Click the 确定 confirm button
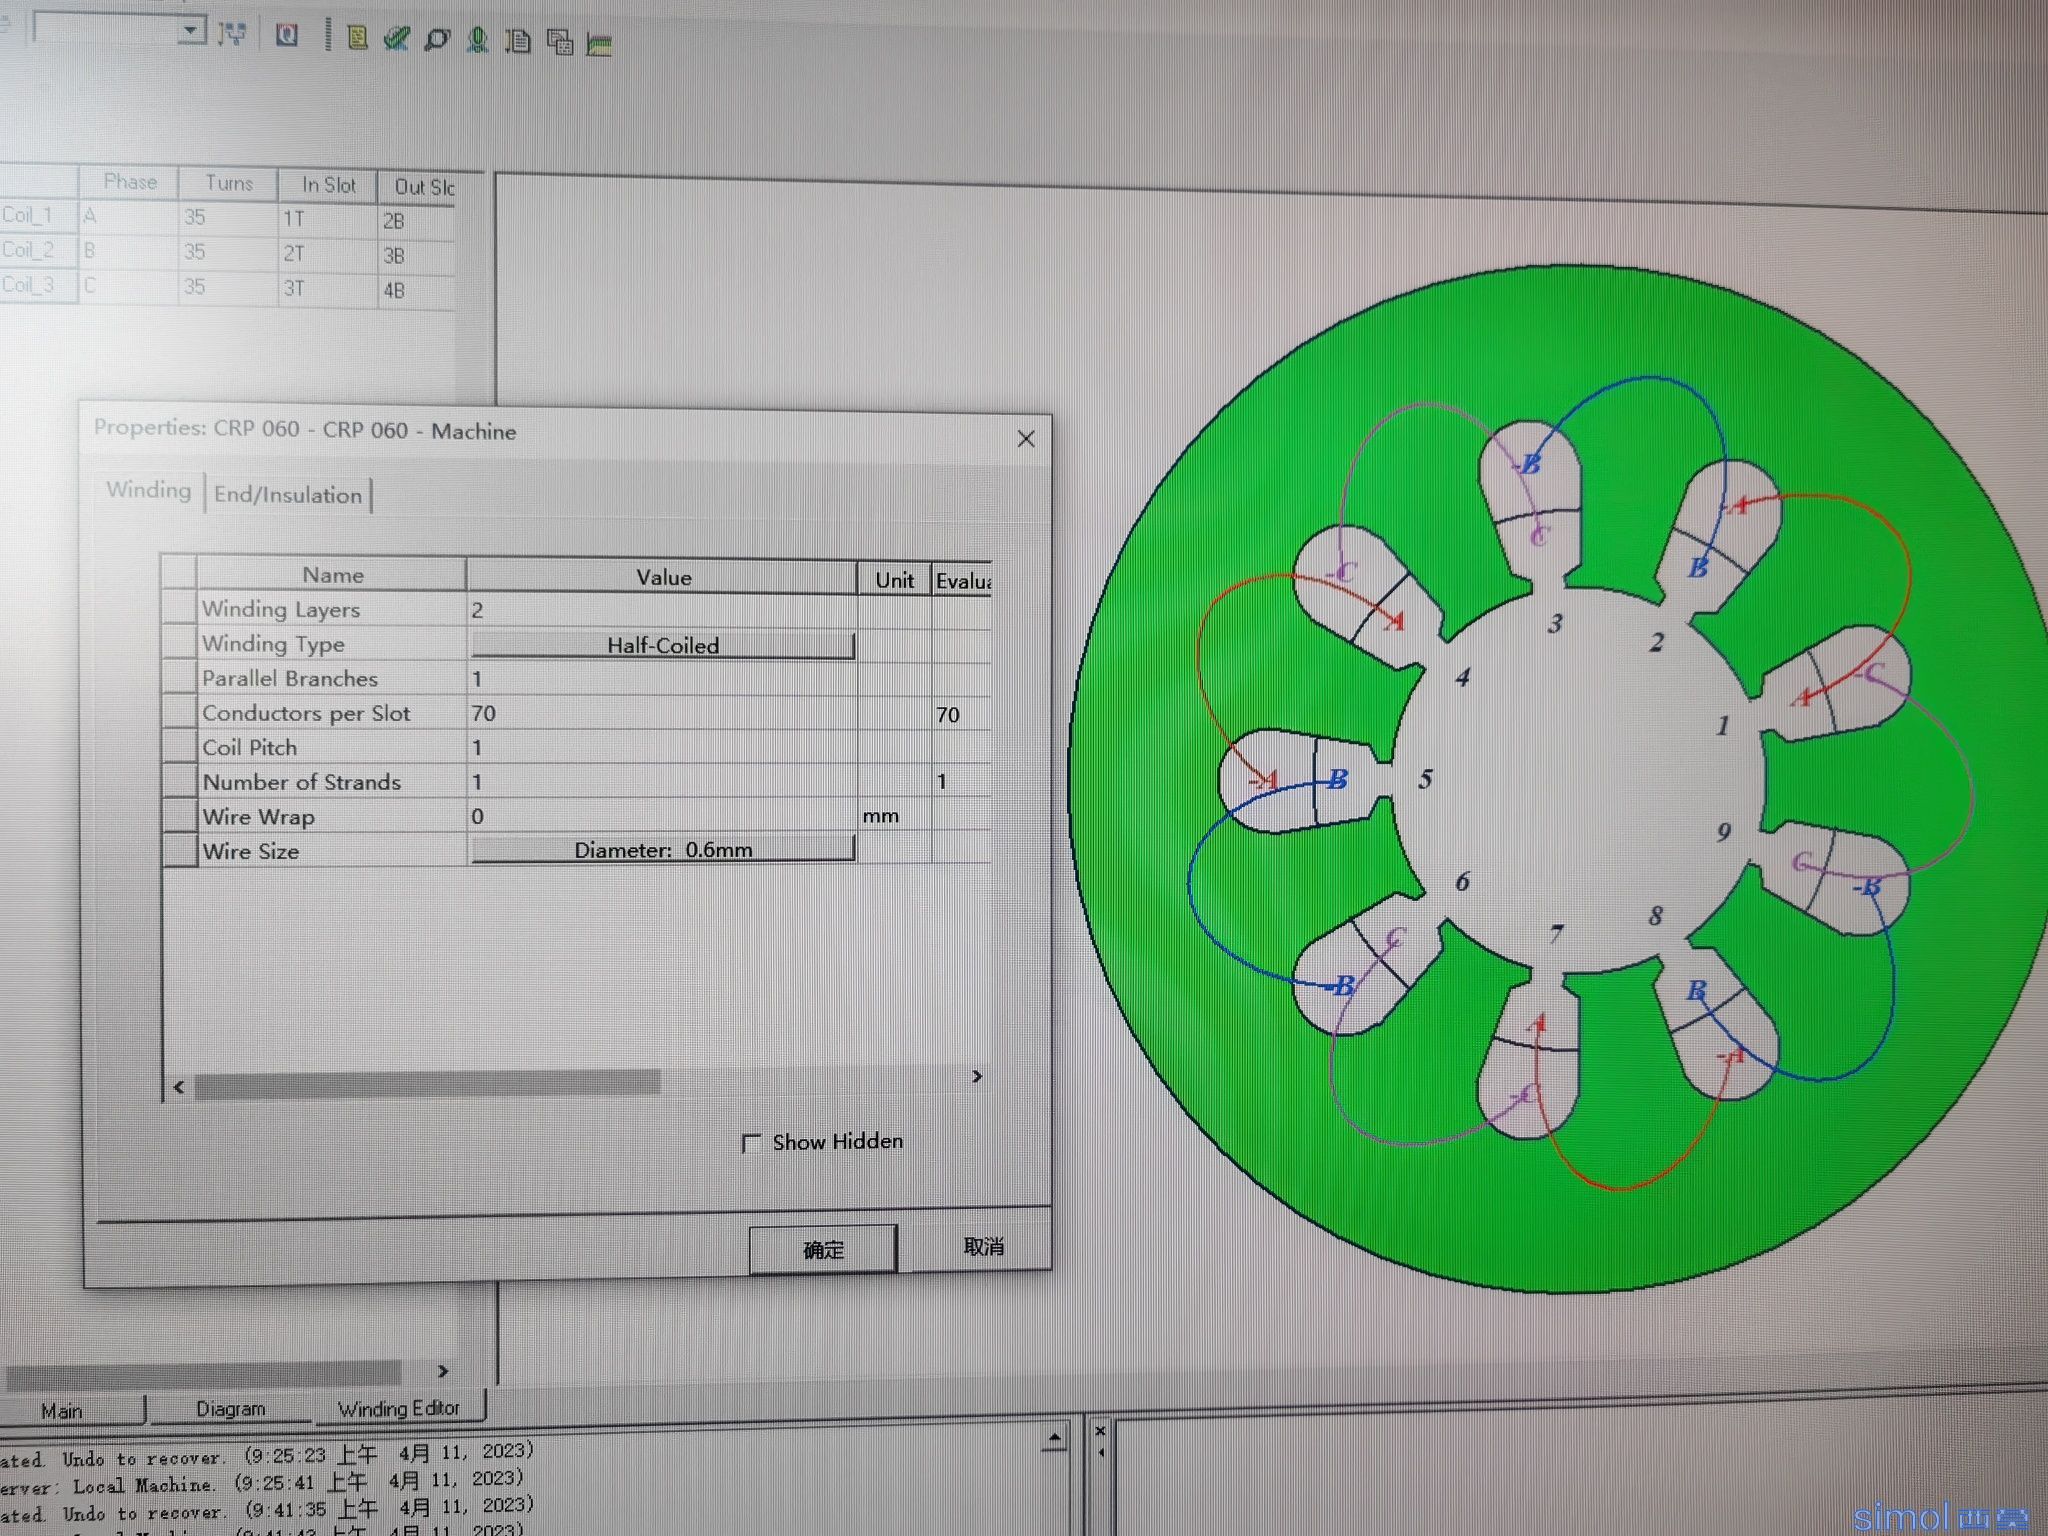 tap(823, 1250)
